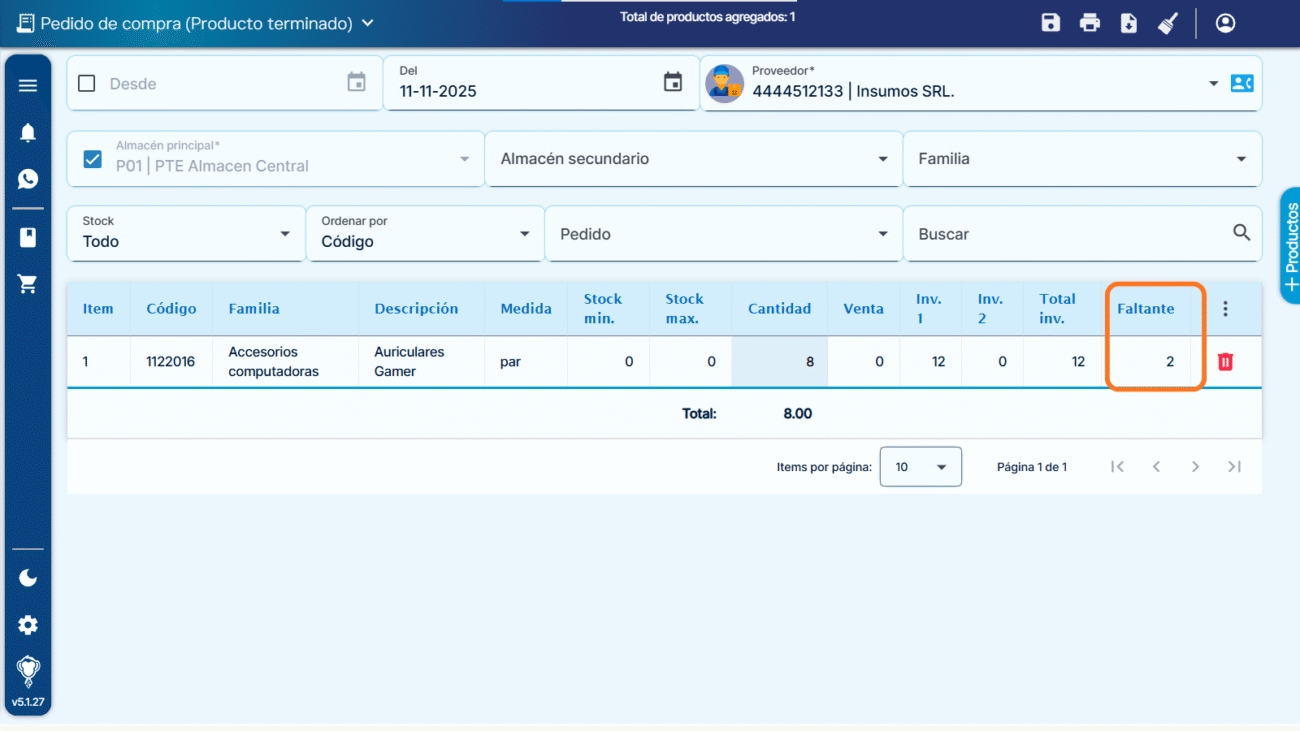Click the Buscar search field
The image size is (1300, 731).
[1070, 234]
